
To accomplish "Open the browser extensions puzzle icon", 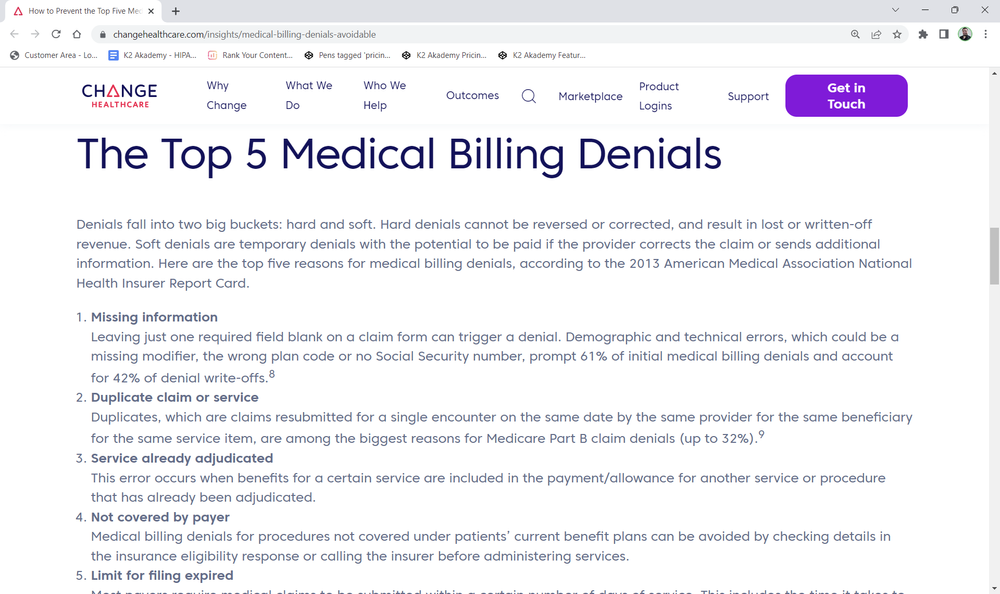I will (922, 33).
